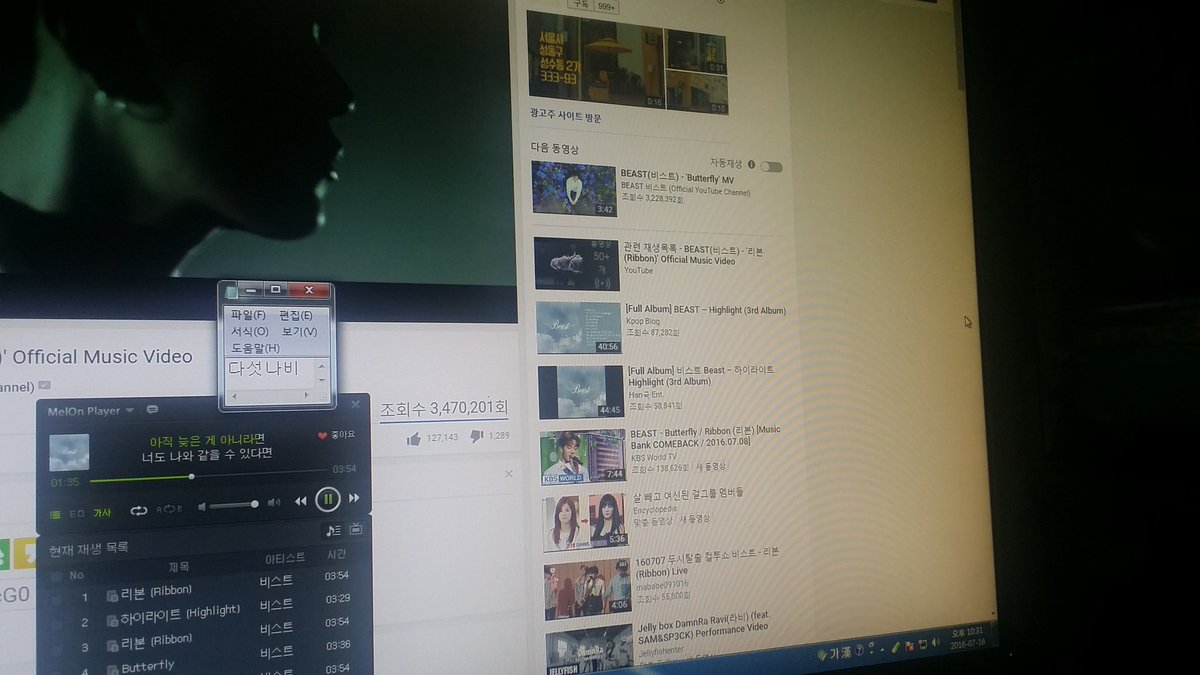This screenshot has height=675, width=1200.
Task: Open the MelOn Player title dropdown arrow
Action: click(130, 411)
